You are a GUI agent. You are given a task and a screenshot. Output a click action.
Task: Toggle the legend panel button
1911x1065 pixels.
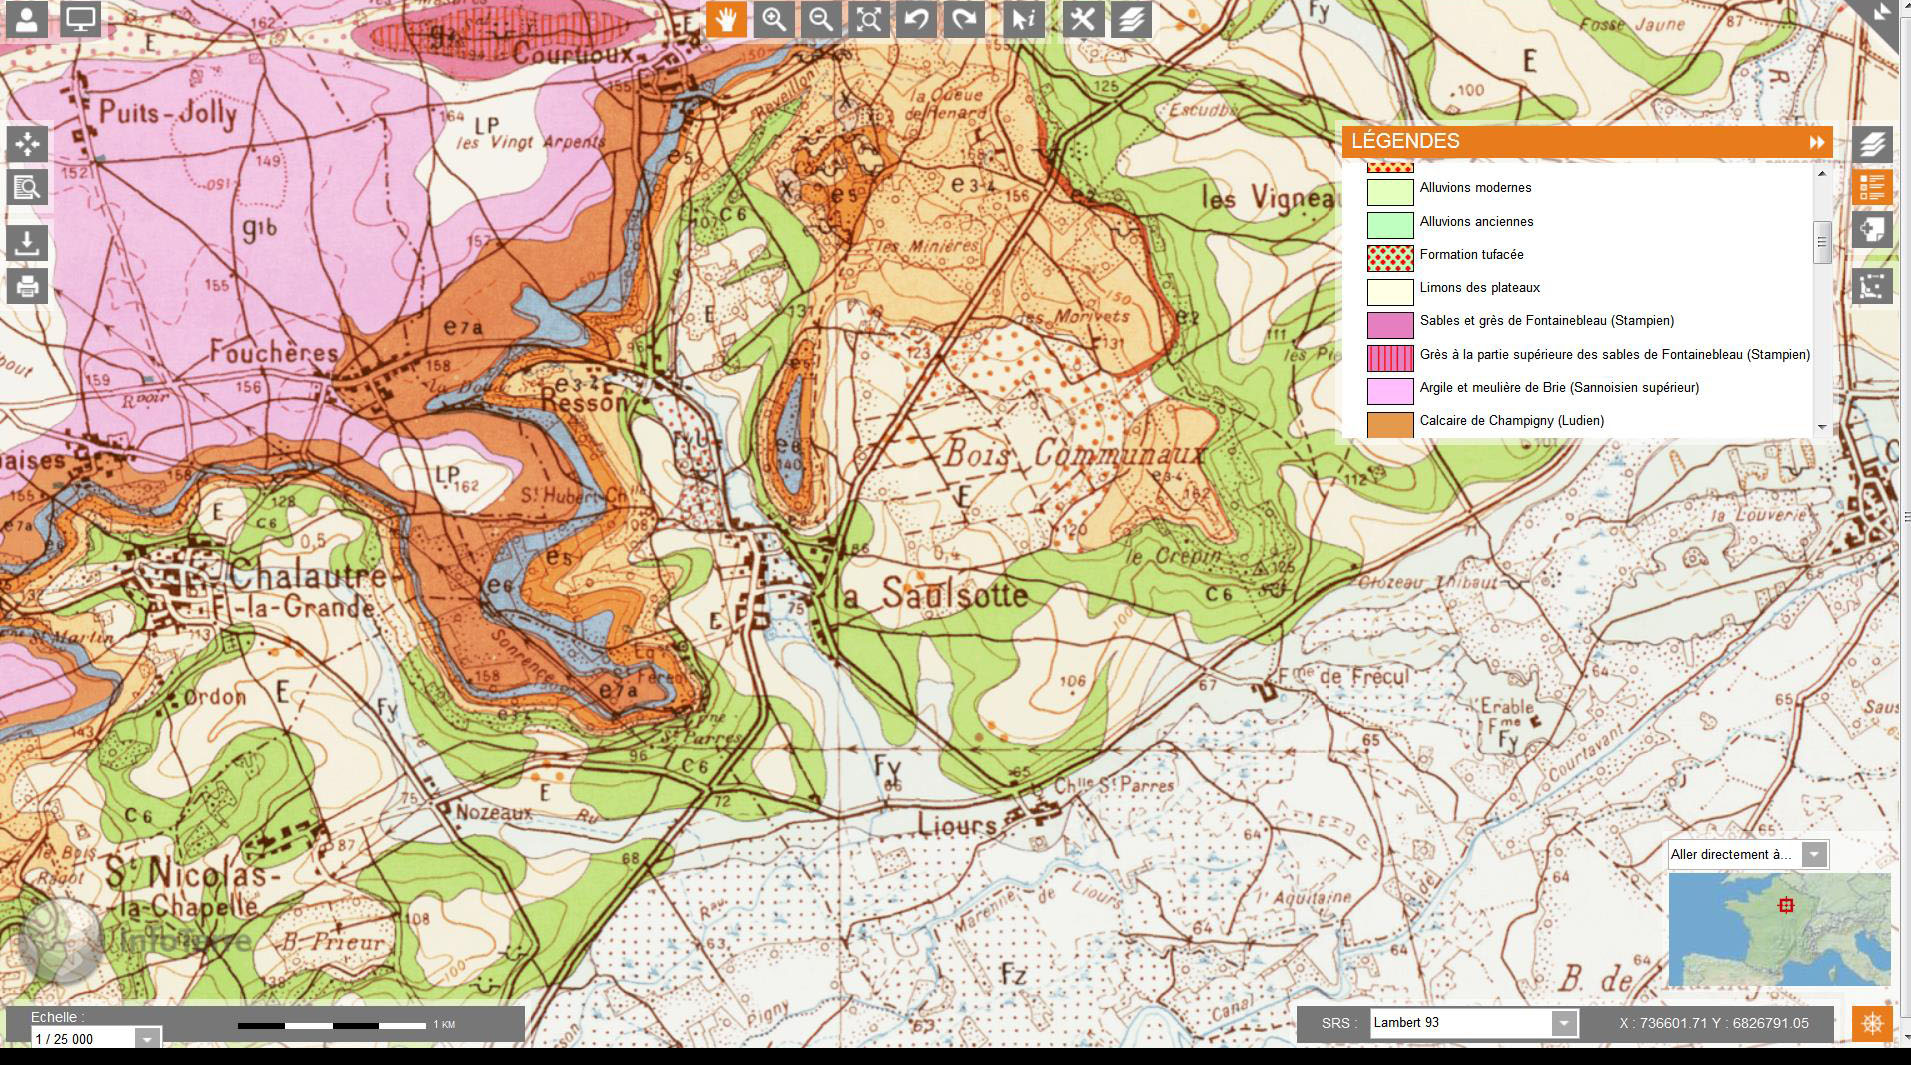pos(1872,187)
